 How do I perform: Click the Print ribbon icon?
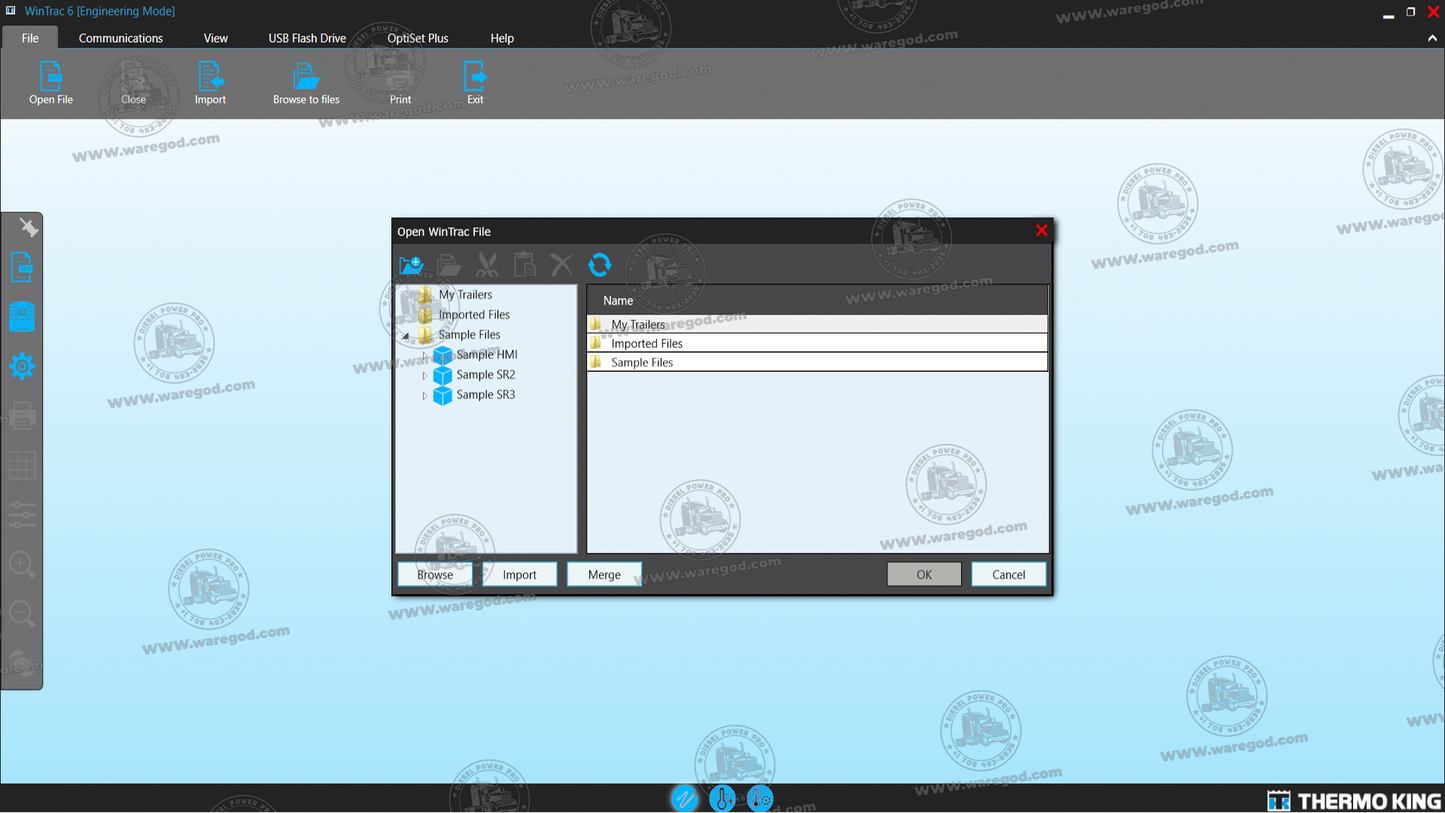pyautogui.click(x=400, y=84)
